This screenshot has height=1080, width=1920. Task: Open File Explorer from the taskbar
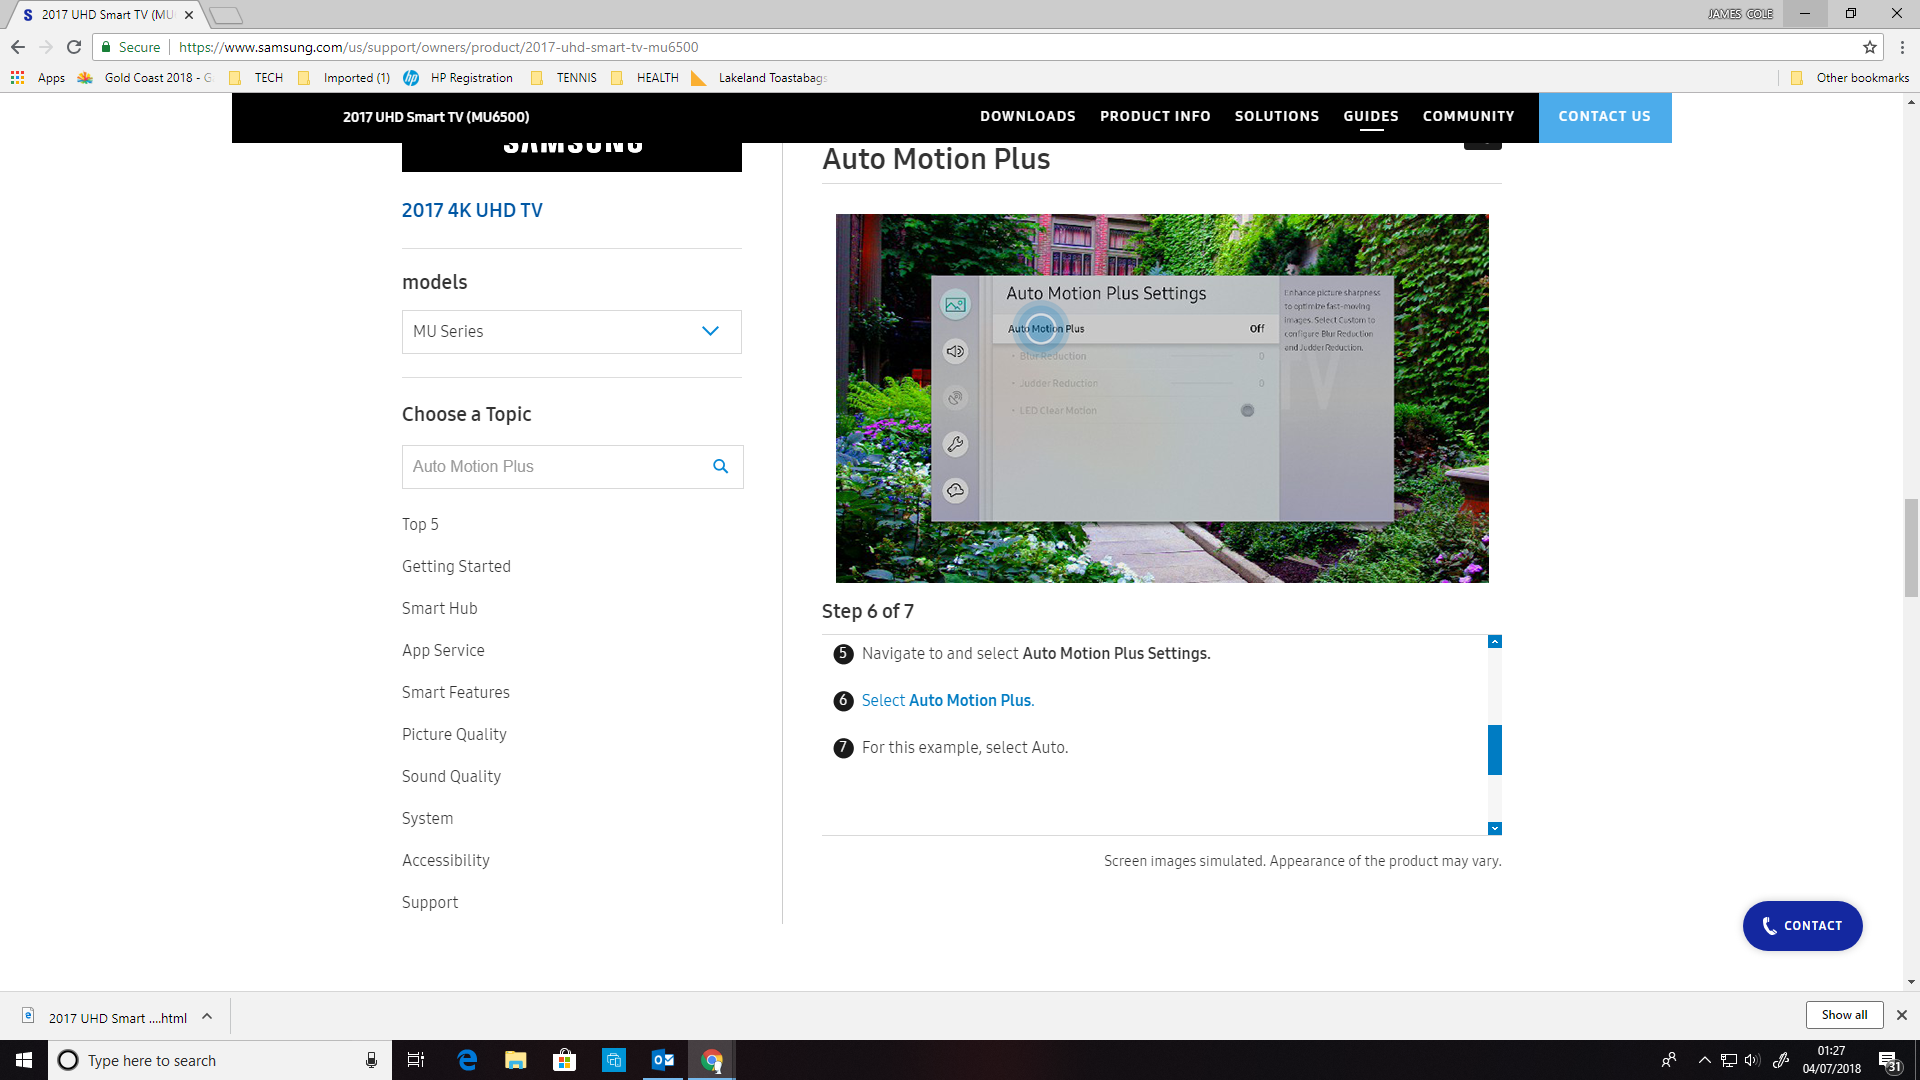click(x=515, y=1060)
